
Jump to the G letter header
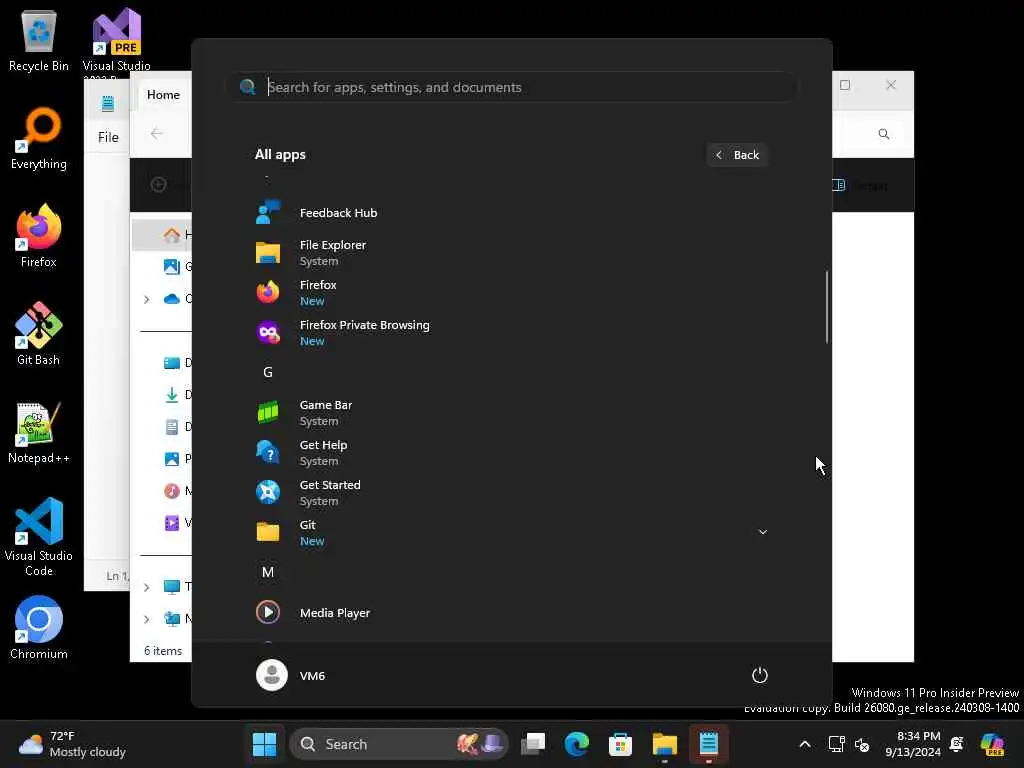[x=268, y=372]
